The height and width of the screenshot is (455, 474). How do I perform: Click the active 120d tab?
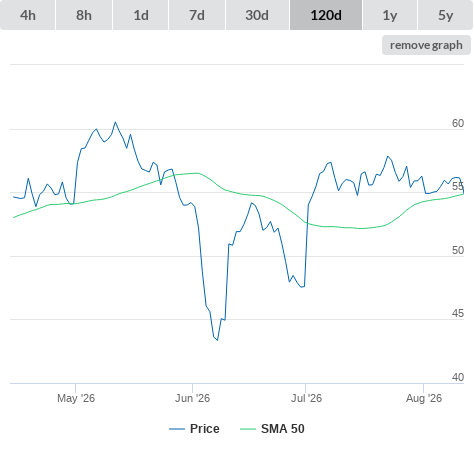point(326,15)
